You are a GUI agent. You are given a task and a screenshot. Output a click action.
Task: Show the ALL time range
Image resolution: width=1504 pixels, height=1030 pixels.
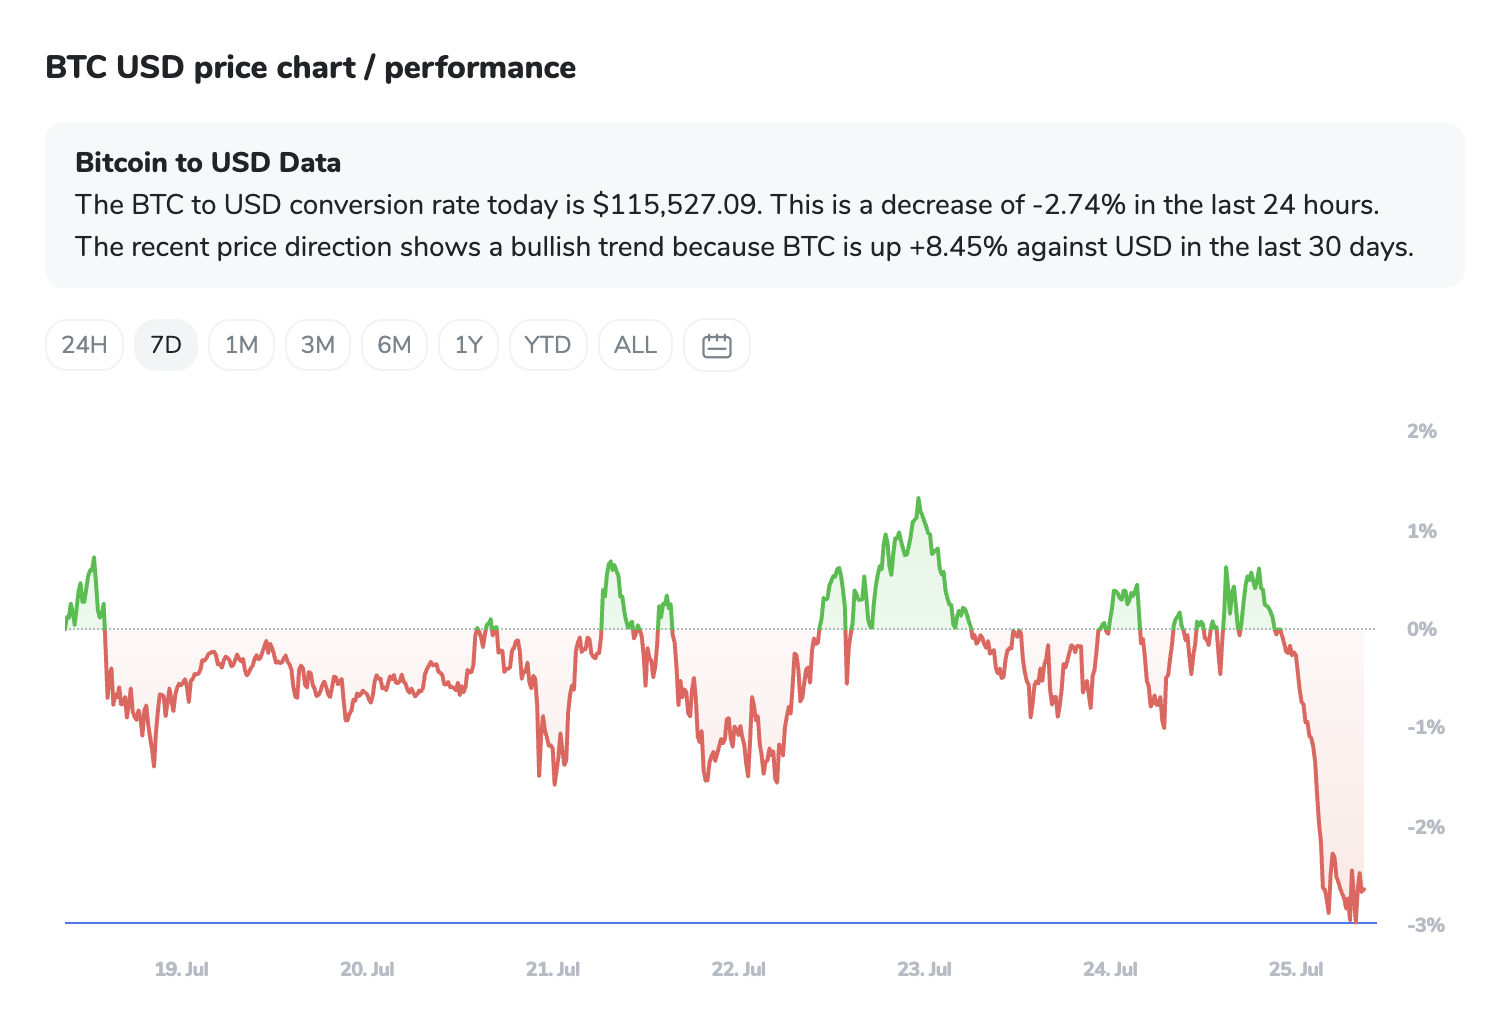[x=636, y=345]
